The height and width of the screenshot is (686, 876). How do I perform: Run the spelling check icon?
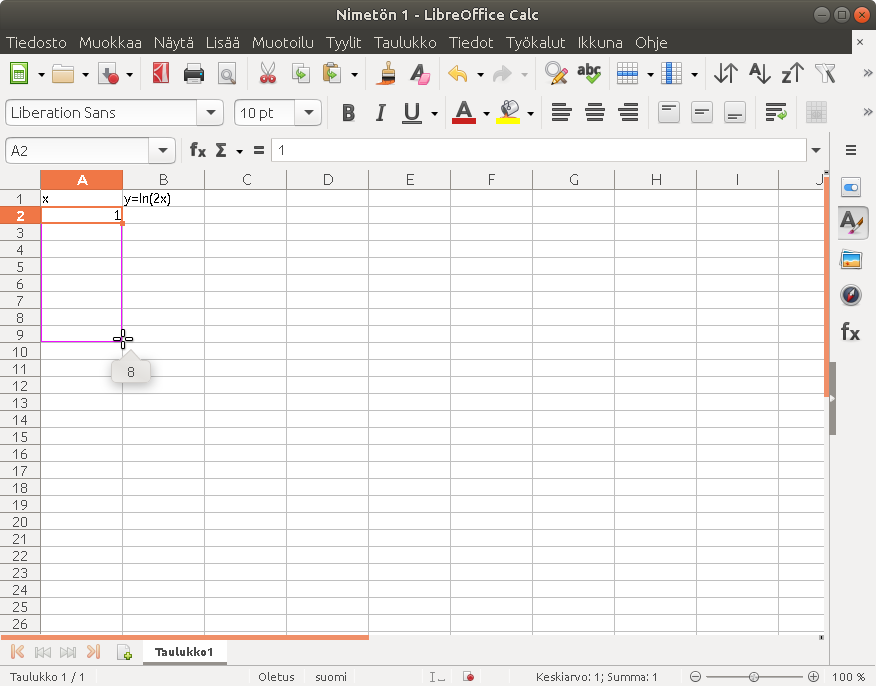(x=589, y=74)
